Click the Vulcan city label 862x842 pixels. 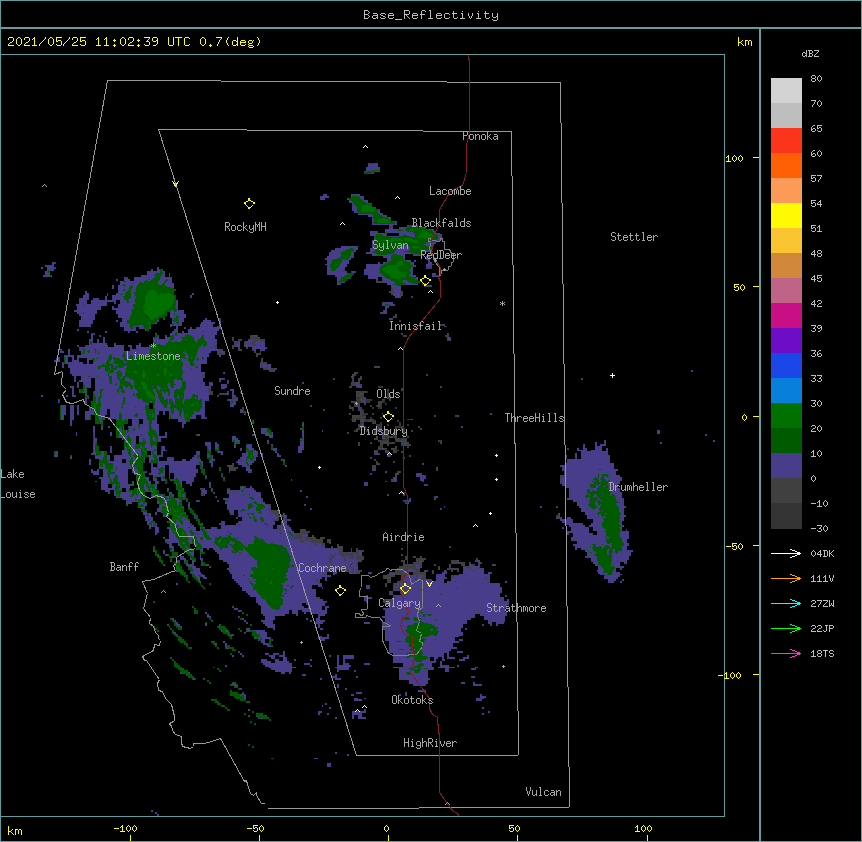point(543,792)
